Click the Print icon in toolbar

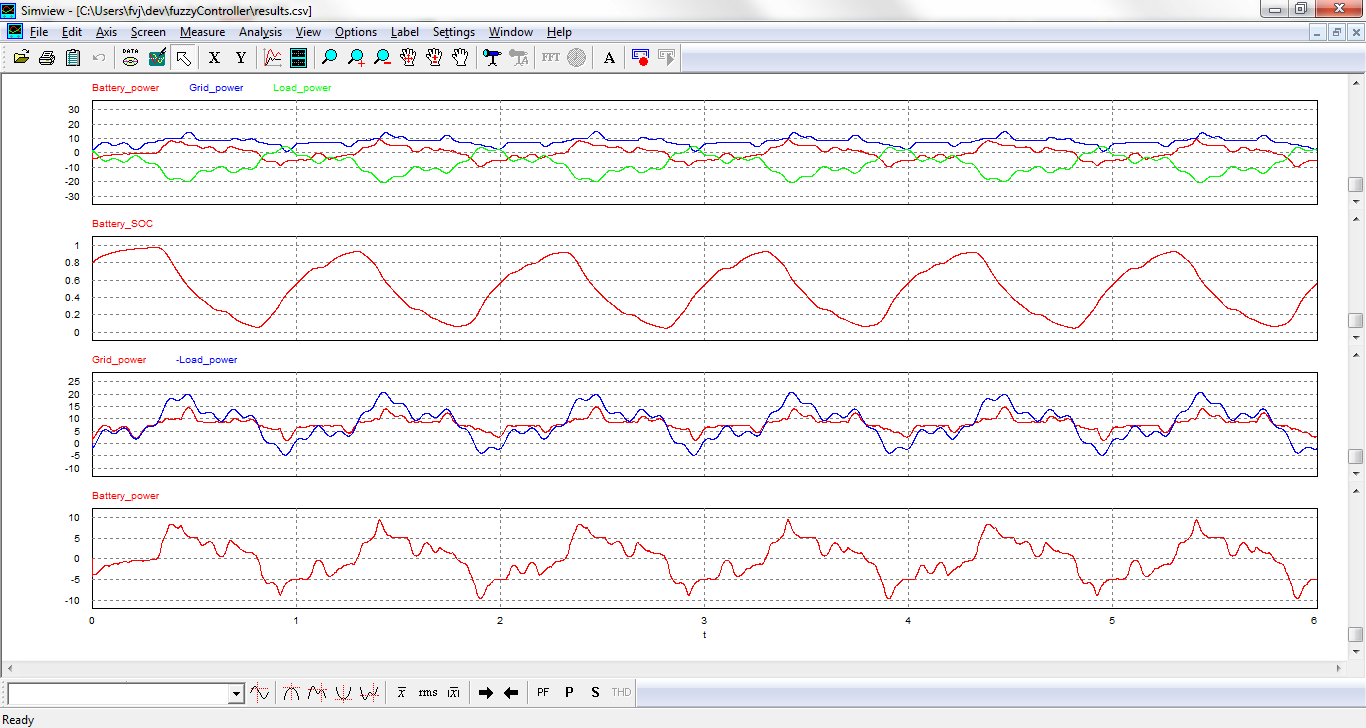pyautogui.click(x=47, y=58)
